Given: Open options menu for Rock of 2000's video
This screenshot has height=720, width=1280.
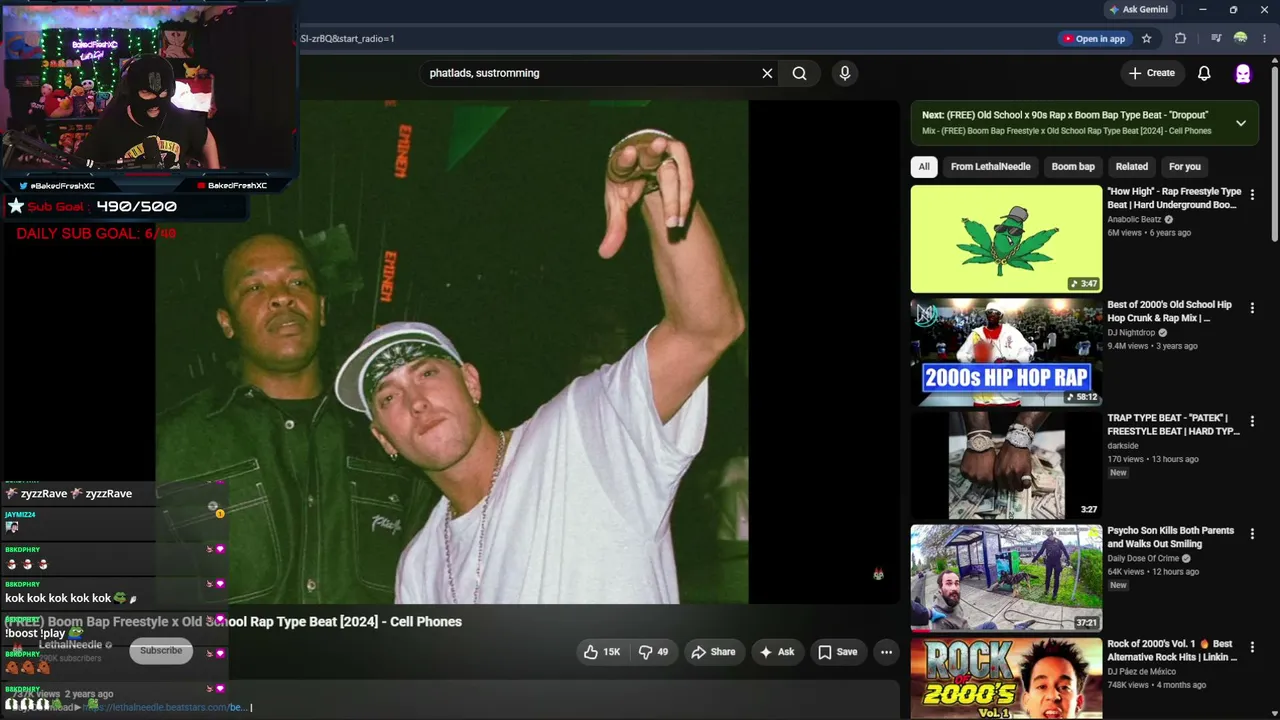Looking at the screenshot, I should point(1252,647).
